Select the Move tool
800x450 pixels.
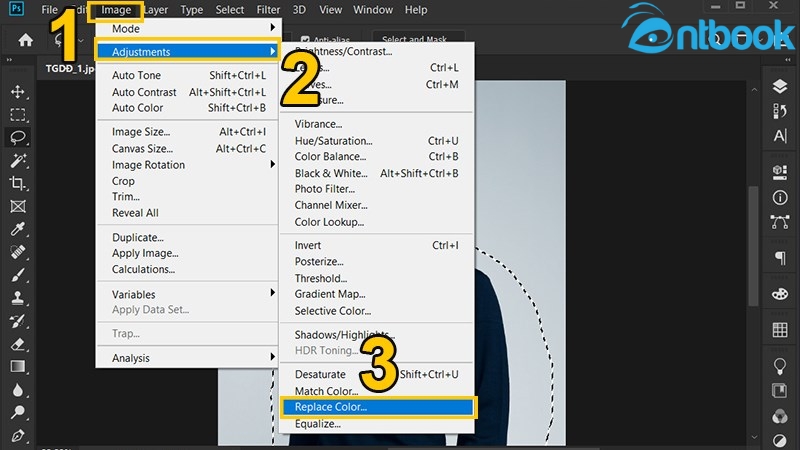pos(18,92)
